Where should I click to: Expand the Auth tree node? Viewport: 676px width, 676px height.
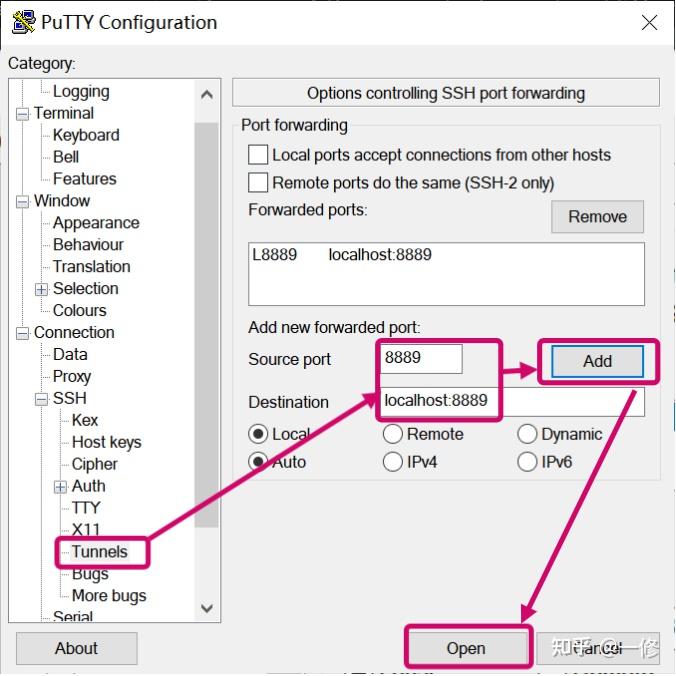(61, 487)
